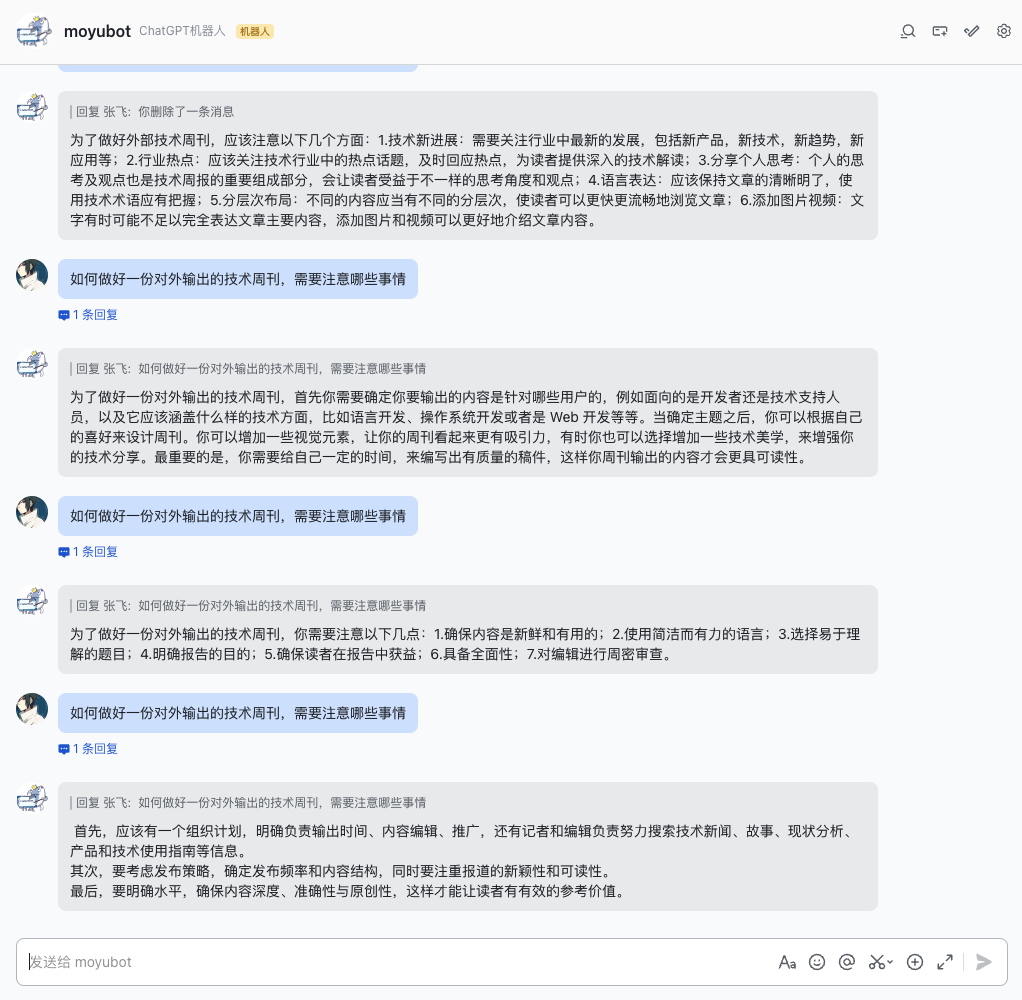Expand the message input box
The width and height of the screenshot is (1022, 1000).
click(x=945, y=962)
